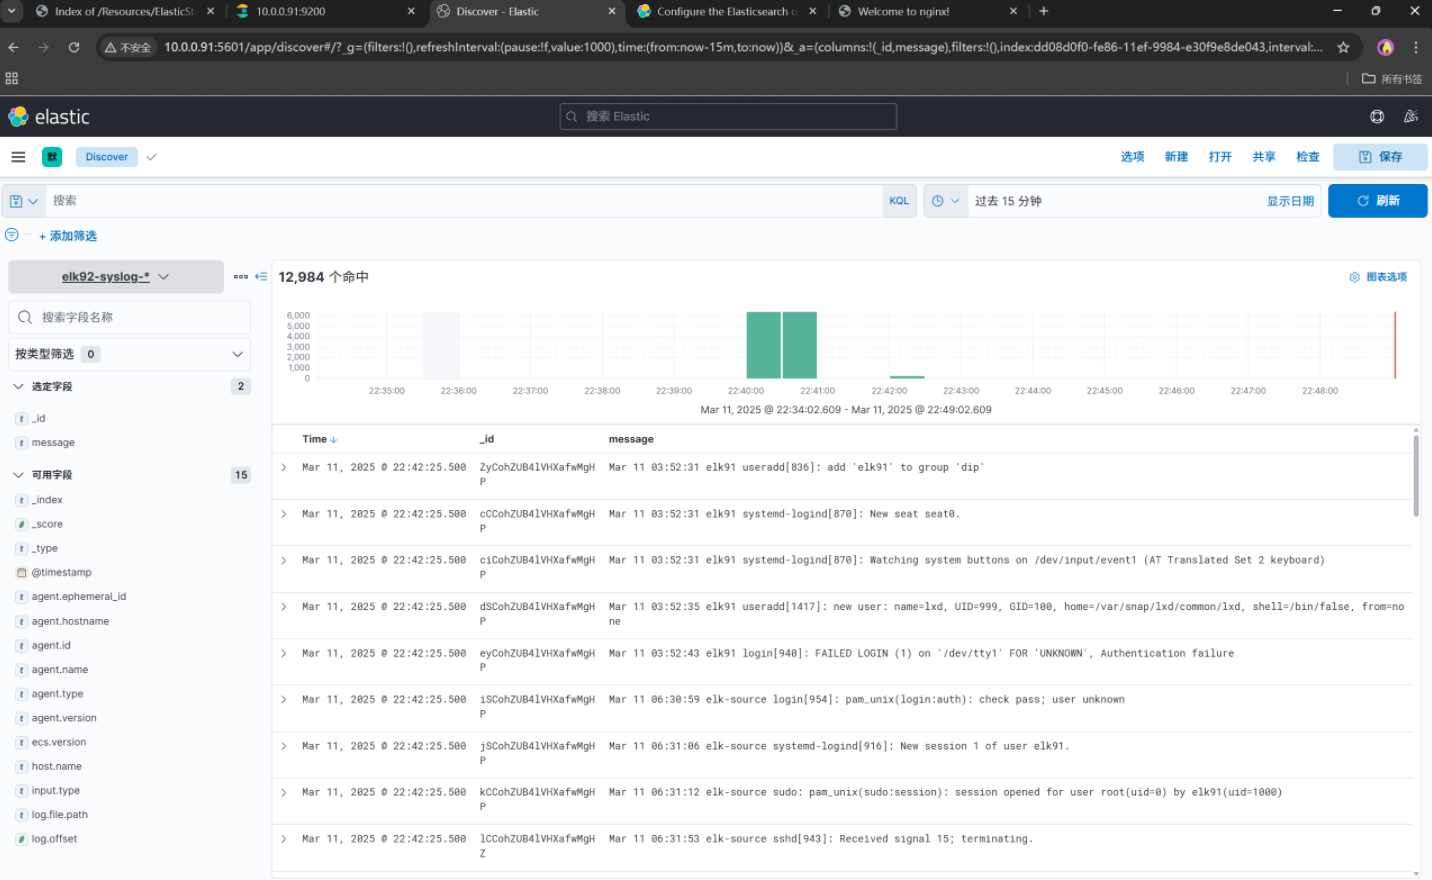Open the Chrome tab search dropdown
The image size is (1432, 880).
pos(13,11)
